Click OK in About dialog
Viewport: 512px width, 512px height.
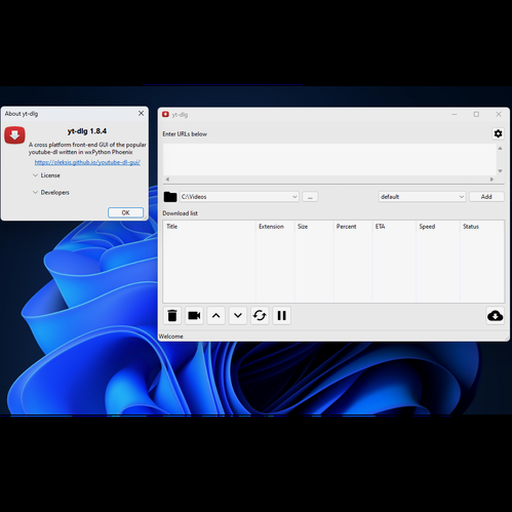[126, 213]
